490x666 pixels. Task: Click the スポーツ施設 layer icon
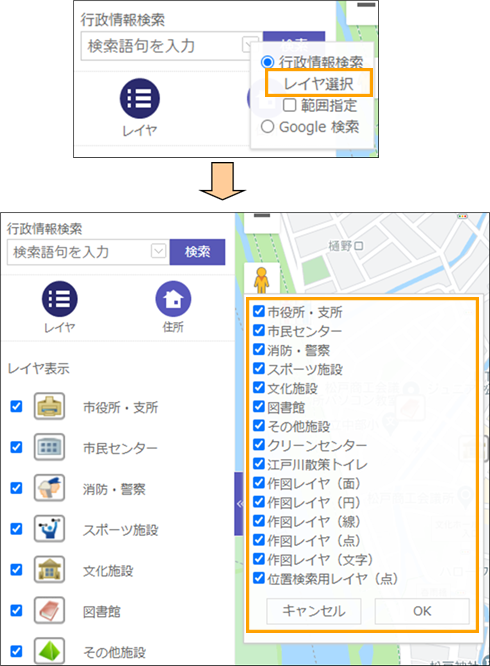(x=49, y=528)
